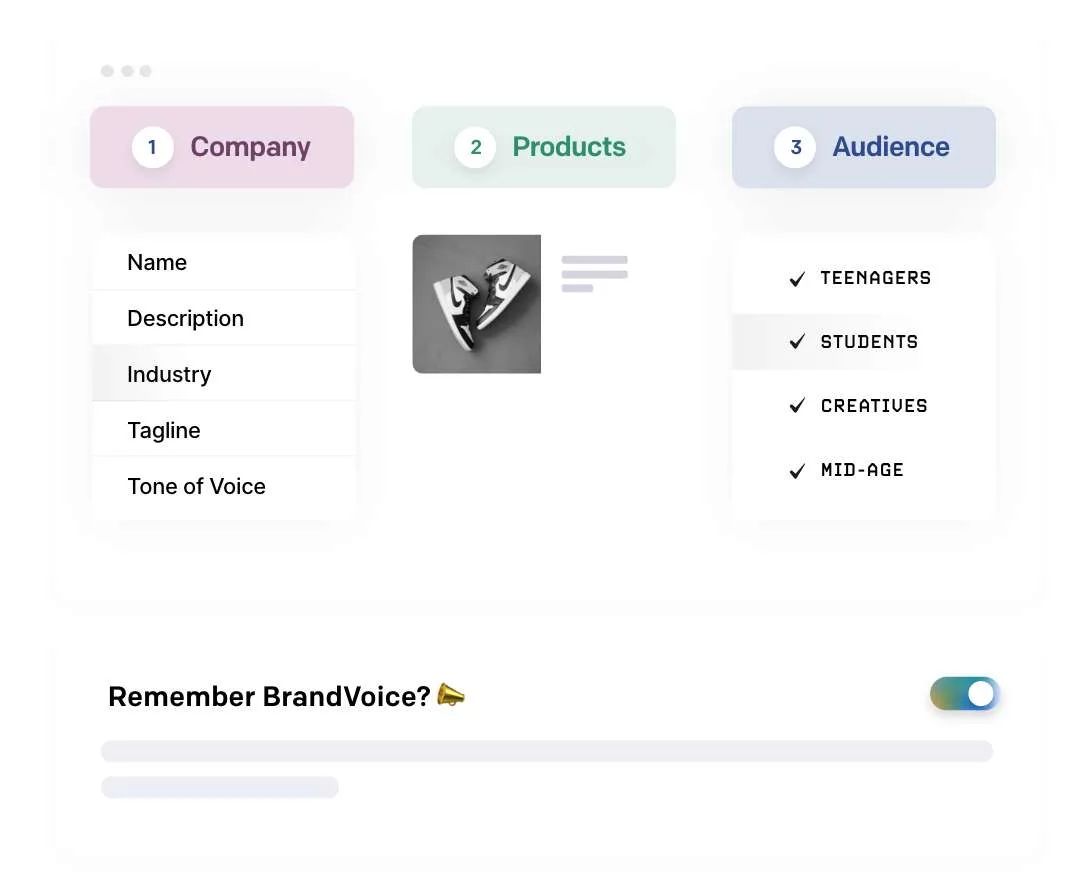Click the number 1 step circle
Image resolution: width=1086 pixels, height=896 pixels.
152,147
